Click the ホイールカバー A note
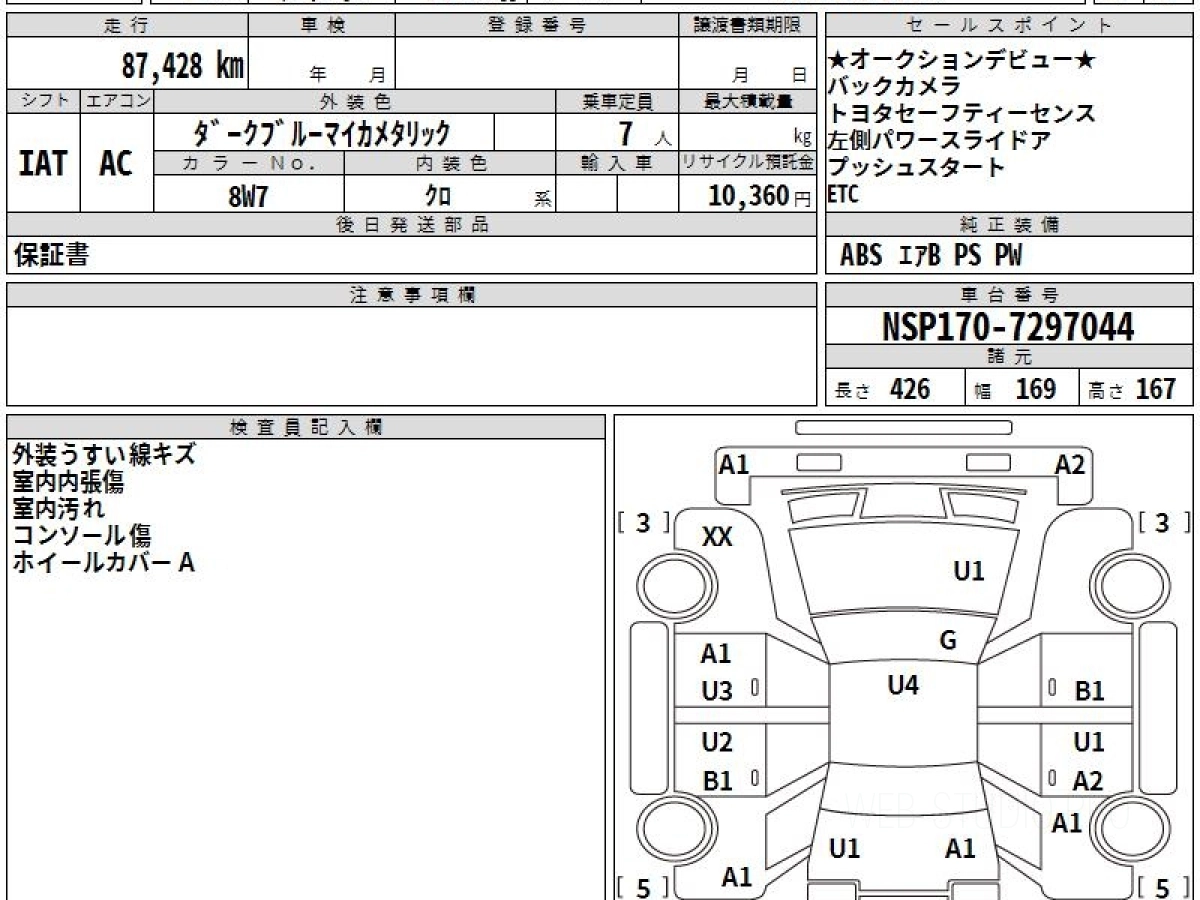The image size is (1200, 900). click(x=103, y=562)
